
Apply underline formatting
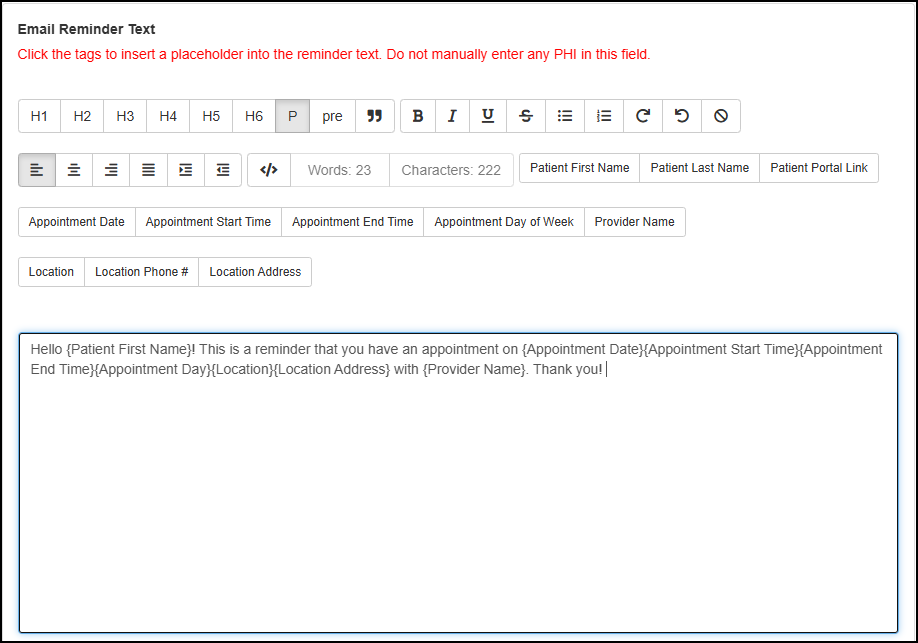click(487, 115)
